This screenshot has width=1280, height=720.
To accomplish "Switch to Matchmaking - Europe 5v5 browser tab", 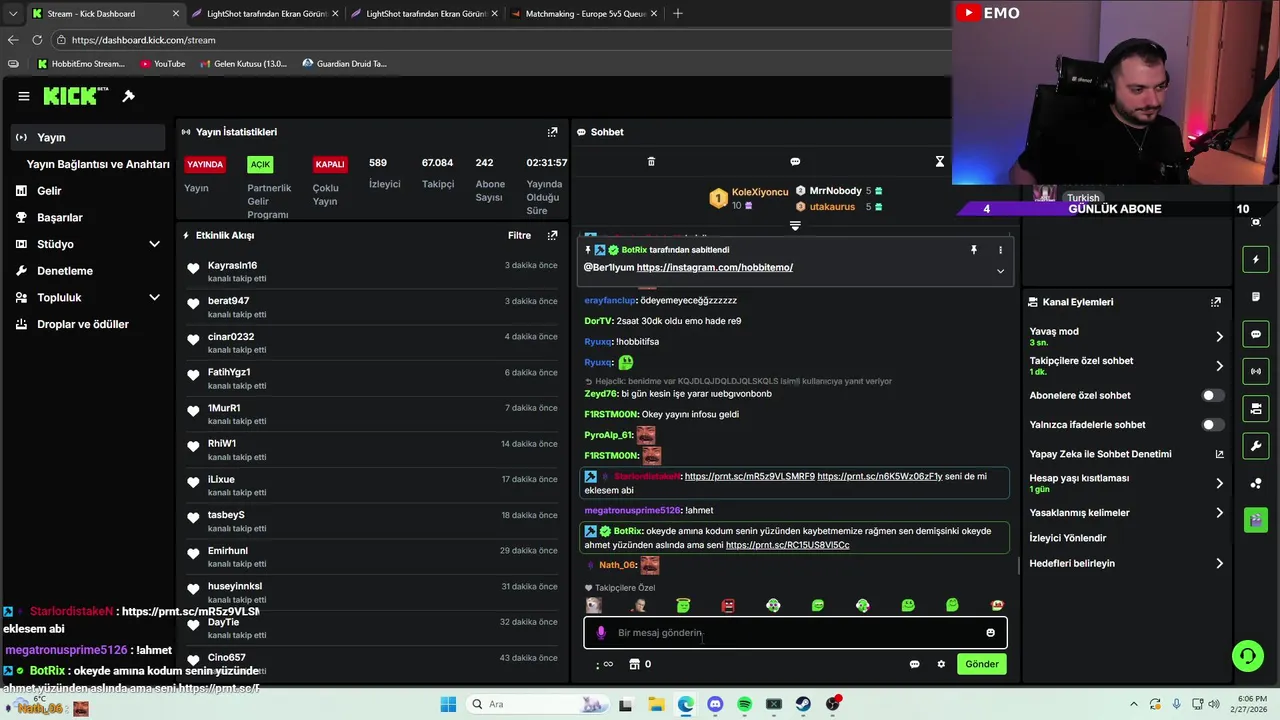I will tap(582, 14).
